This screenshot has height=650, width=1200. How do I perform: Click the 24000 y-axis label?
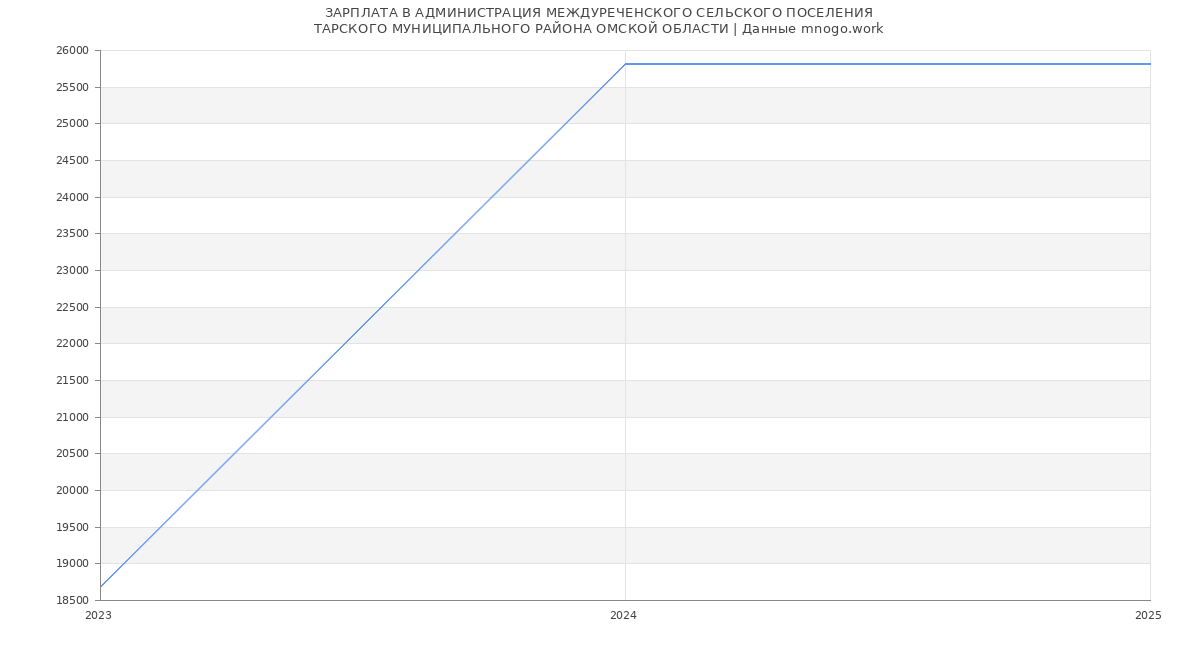pyautogui.click(x=72, y=198)
